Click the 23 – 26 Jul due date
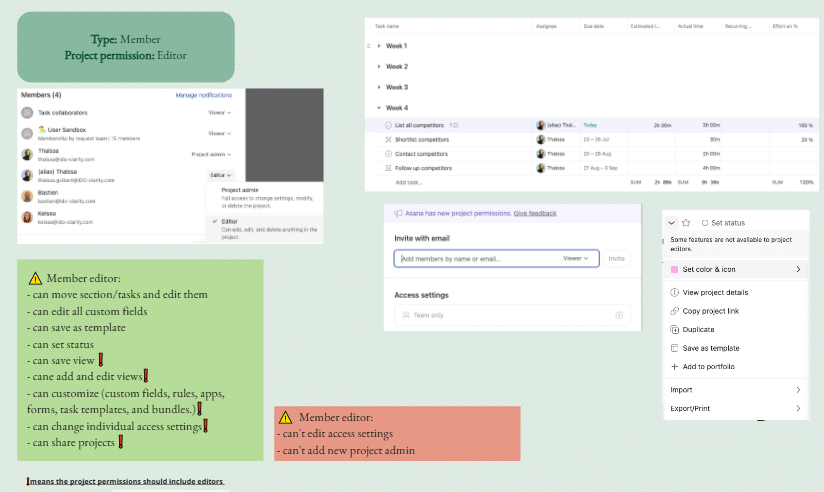824x492 pixels. pos(596,139)
